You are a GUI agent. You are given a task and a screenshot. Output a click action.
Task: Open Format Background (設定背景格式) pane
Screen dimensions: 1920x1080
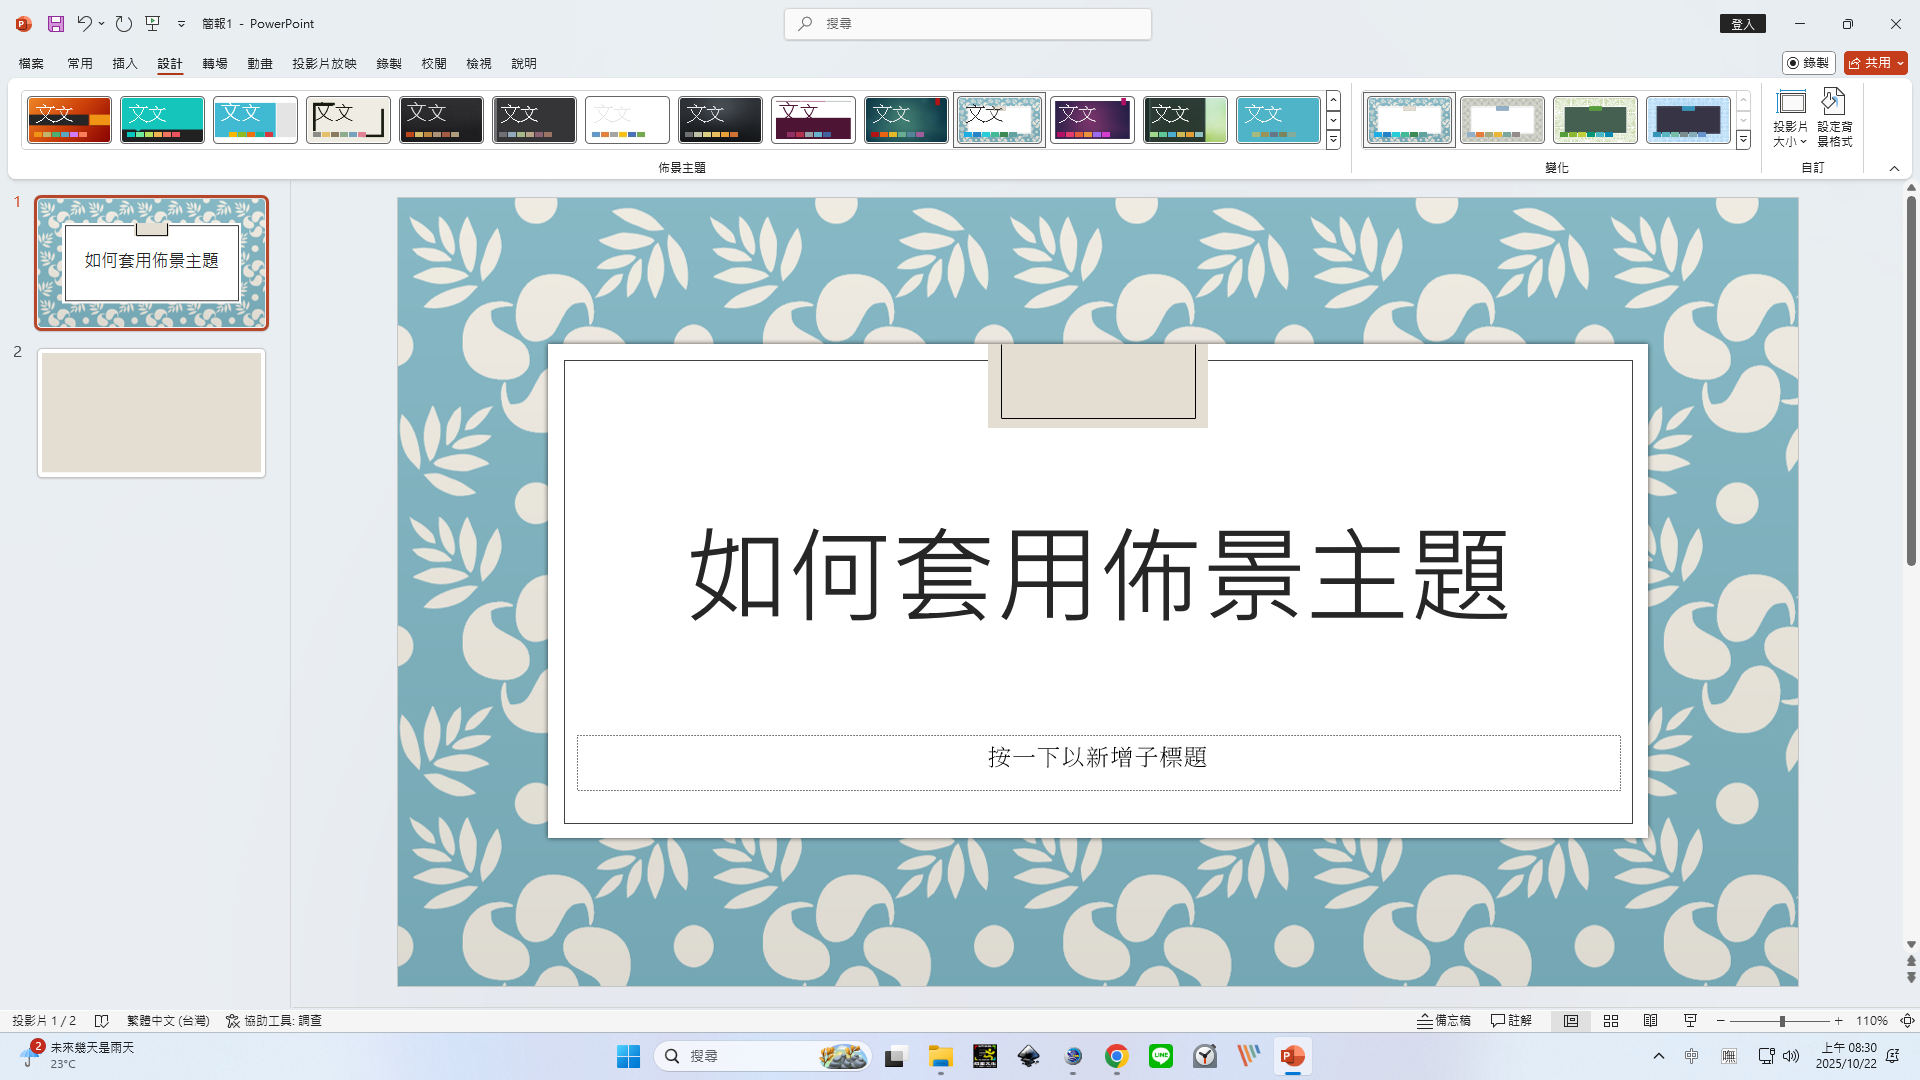1834,118
